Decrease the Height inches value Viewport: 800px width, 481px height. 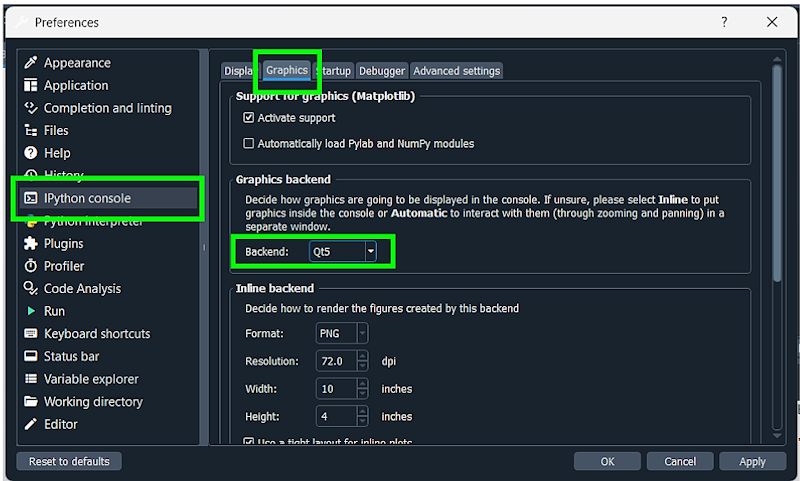pos(362,421)
